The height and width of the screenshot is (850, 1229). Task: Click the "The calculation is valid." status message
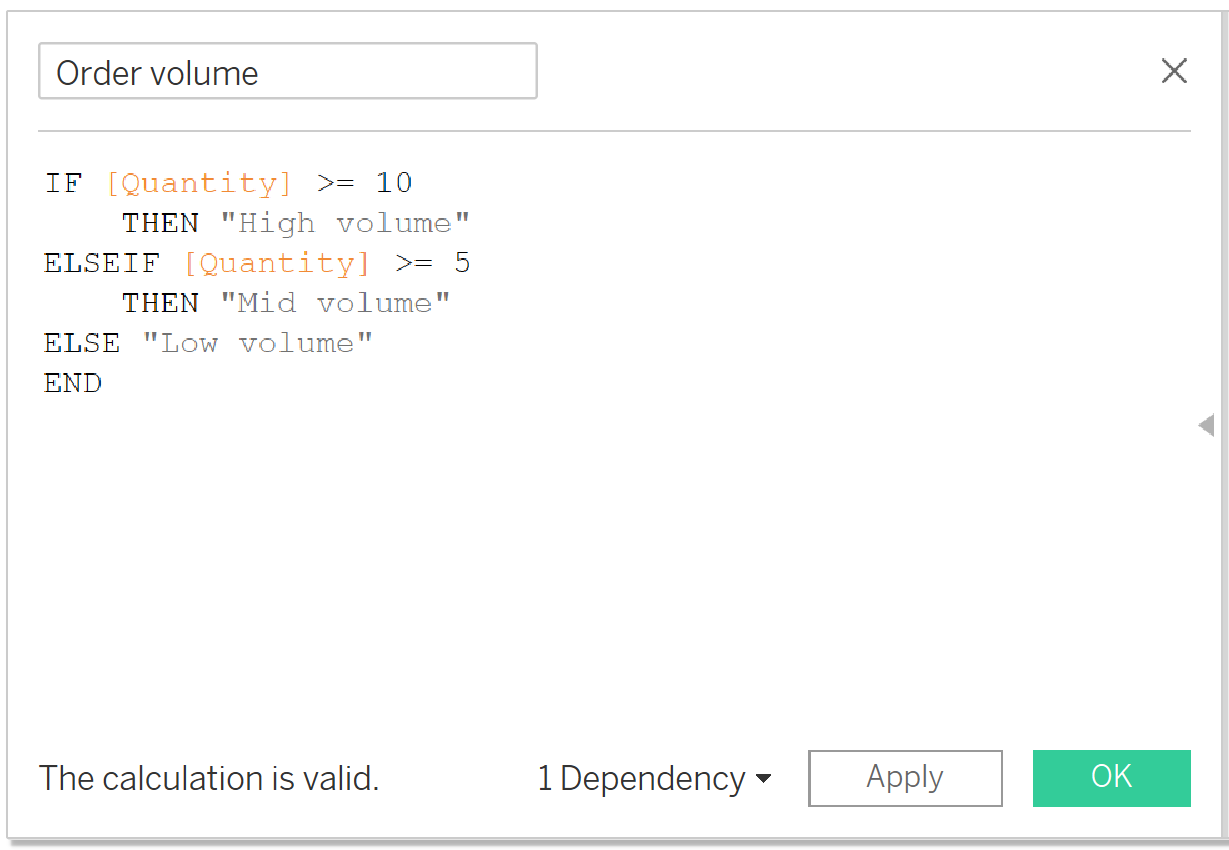click(209, 779)
